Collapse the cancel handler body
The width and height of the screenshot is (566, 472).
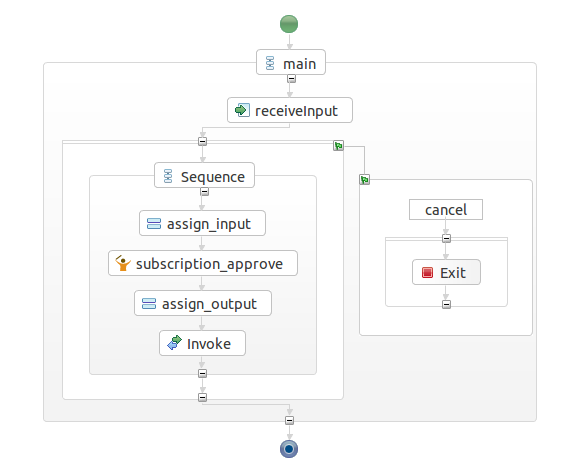pos(446,239)
